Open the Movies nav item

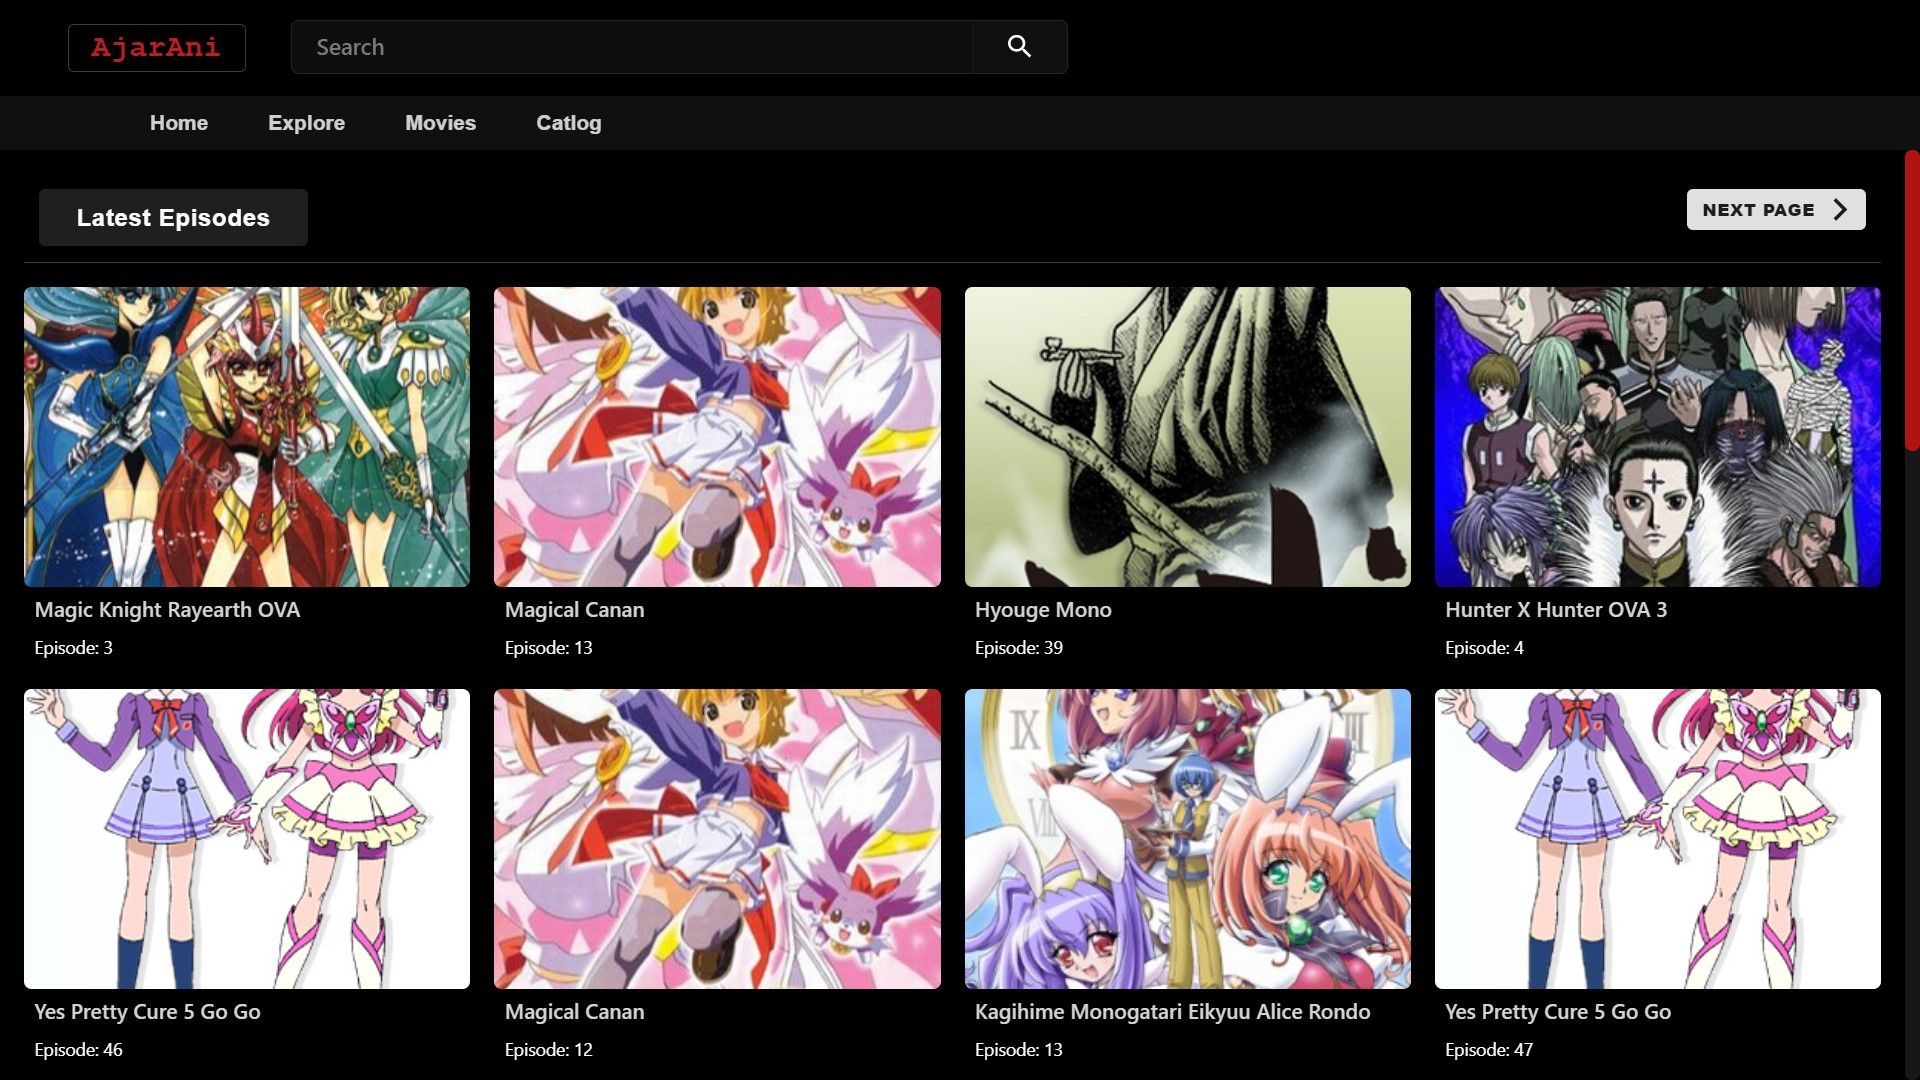440,123
